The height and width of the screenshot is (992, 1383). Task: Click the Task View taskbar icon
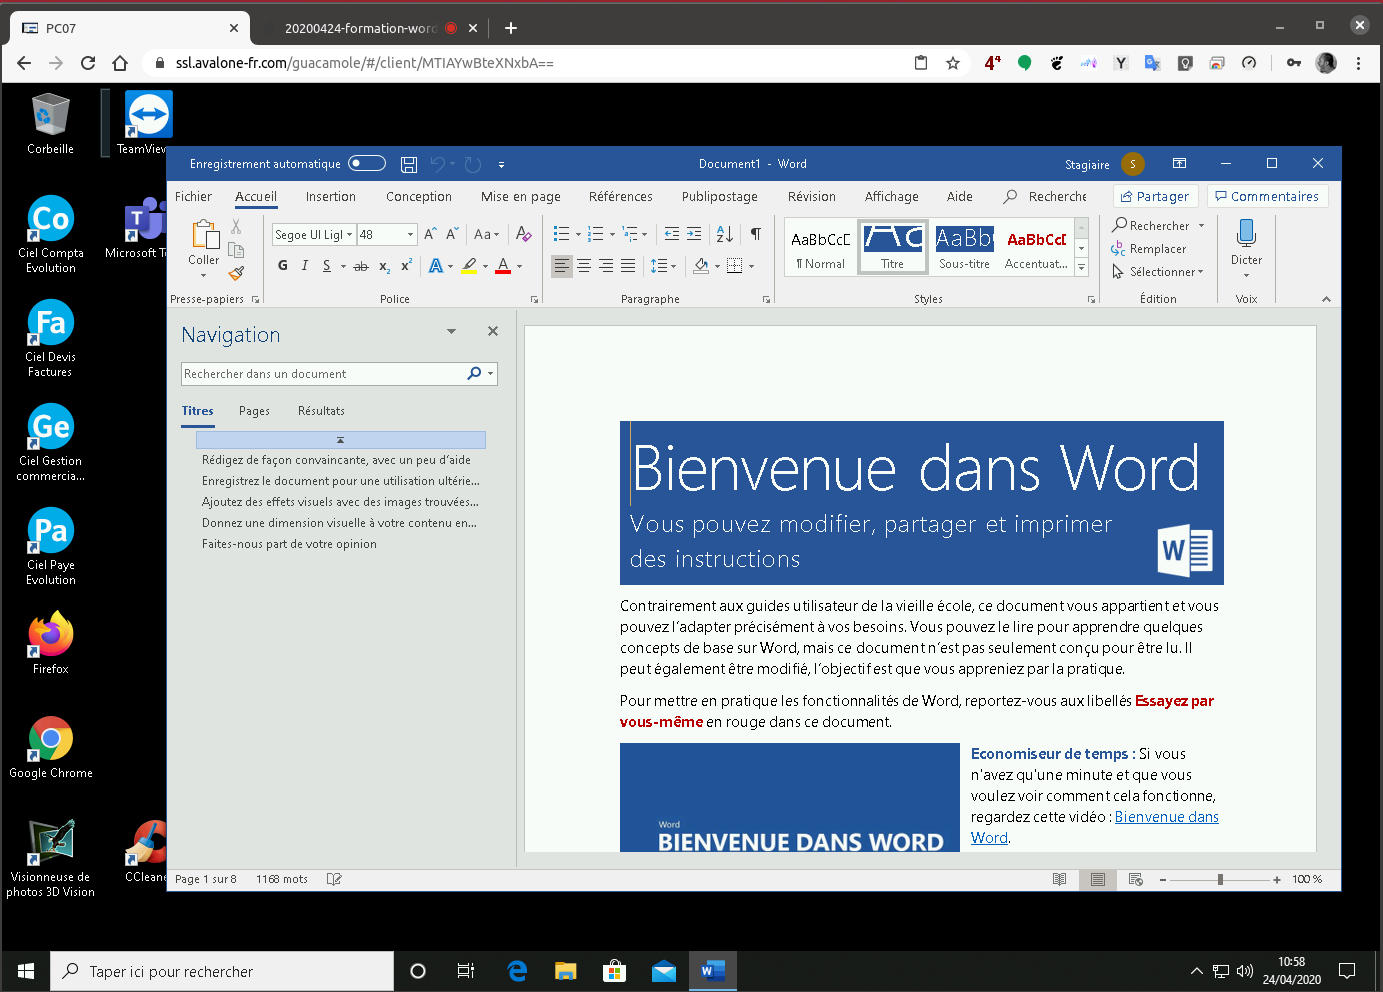(466, 971)
